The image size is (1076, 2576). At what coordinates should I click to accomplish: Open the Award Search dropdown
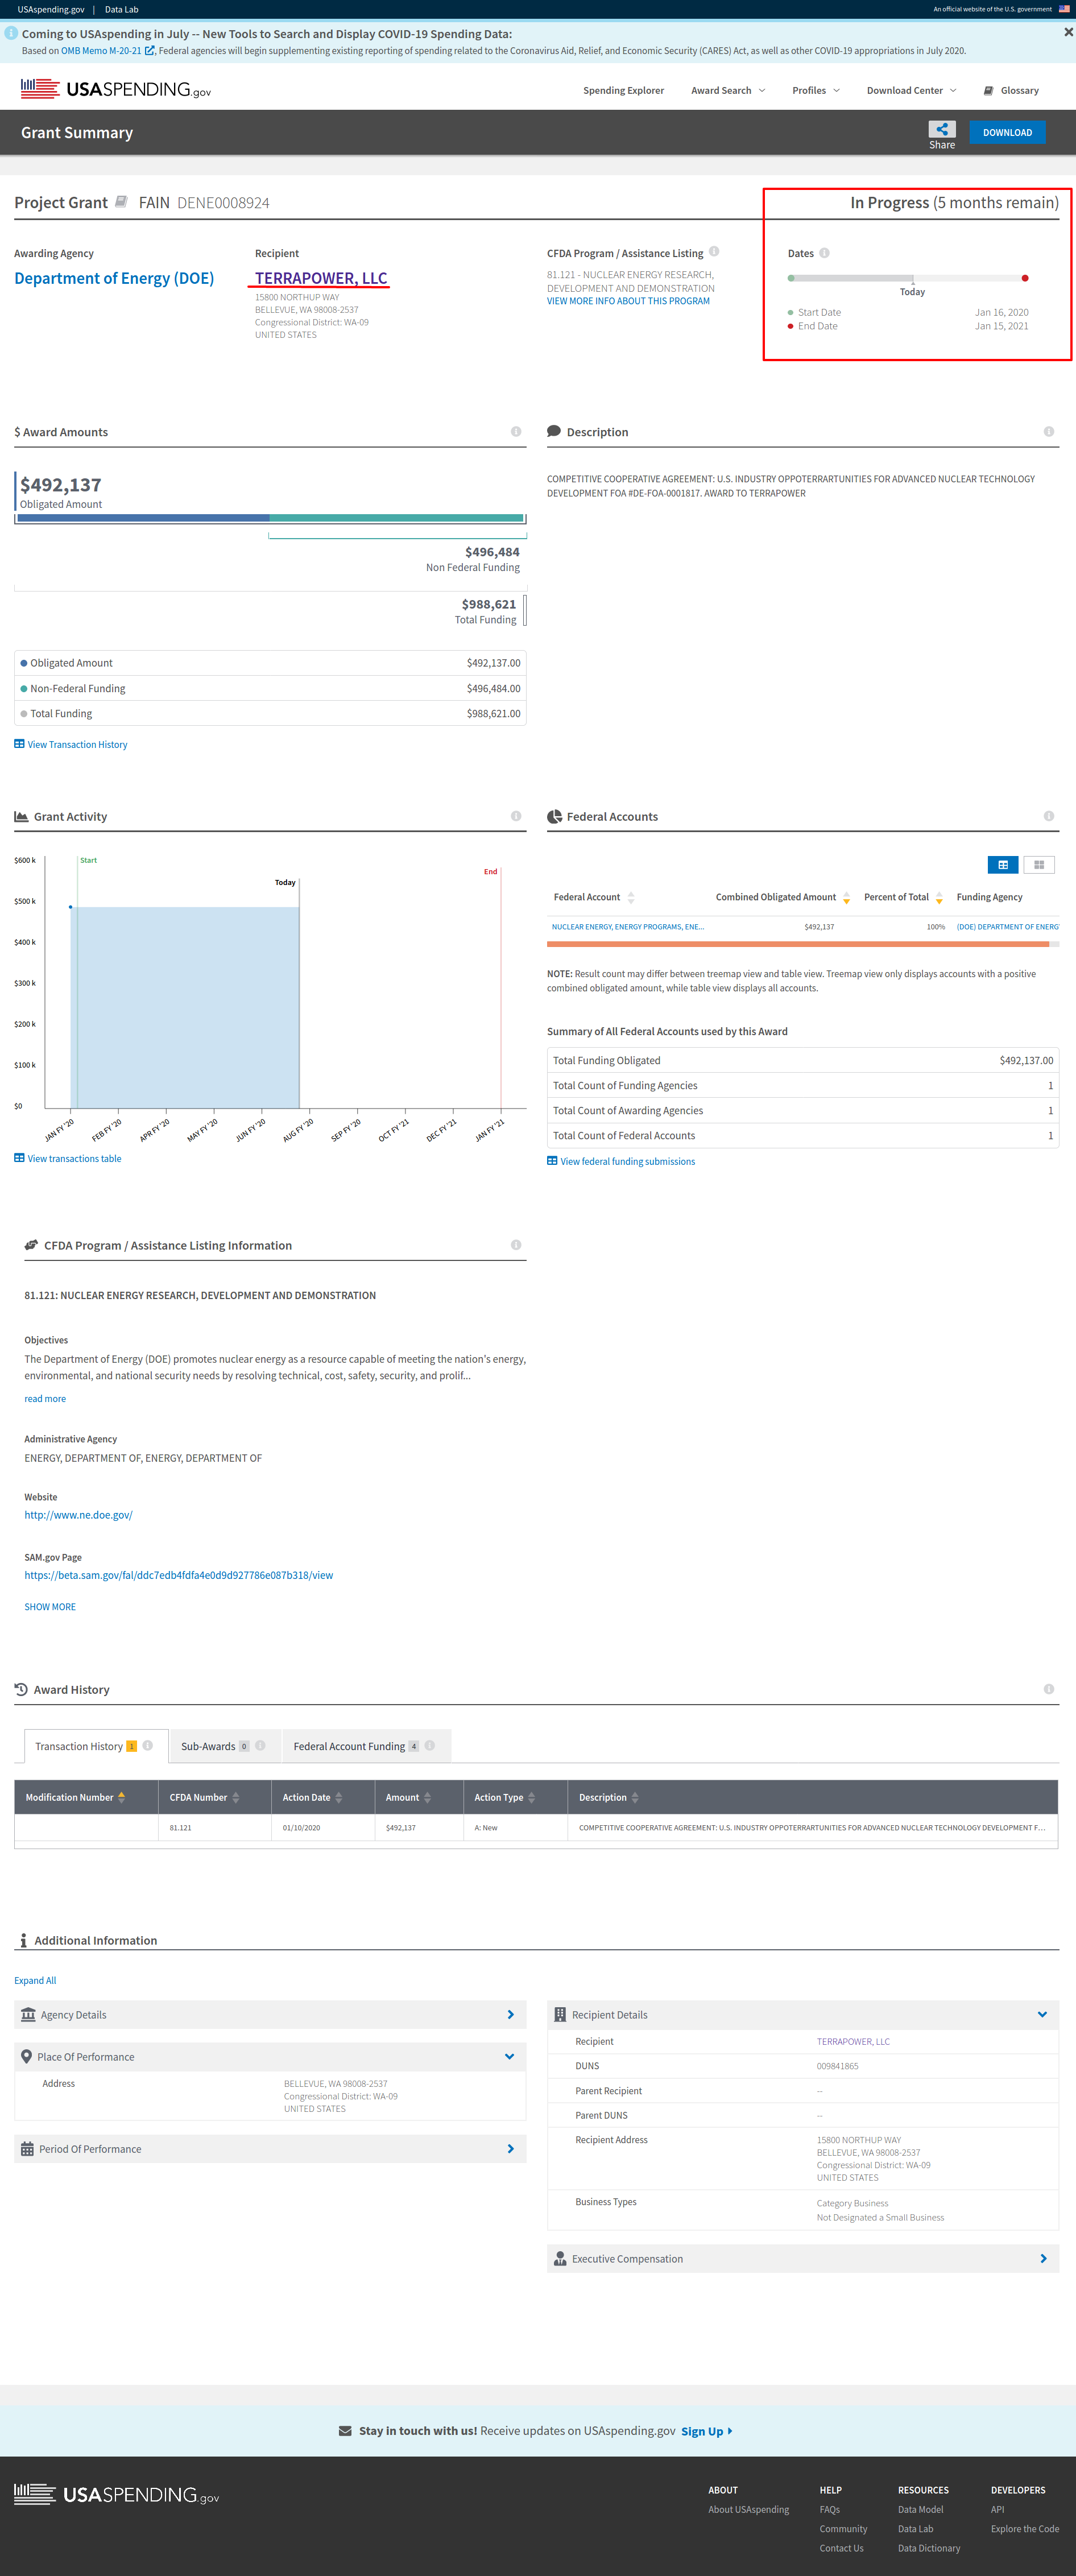[728, 90]
